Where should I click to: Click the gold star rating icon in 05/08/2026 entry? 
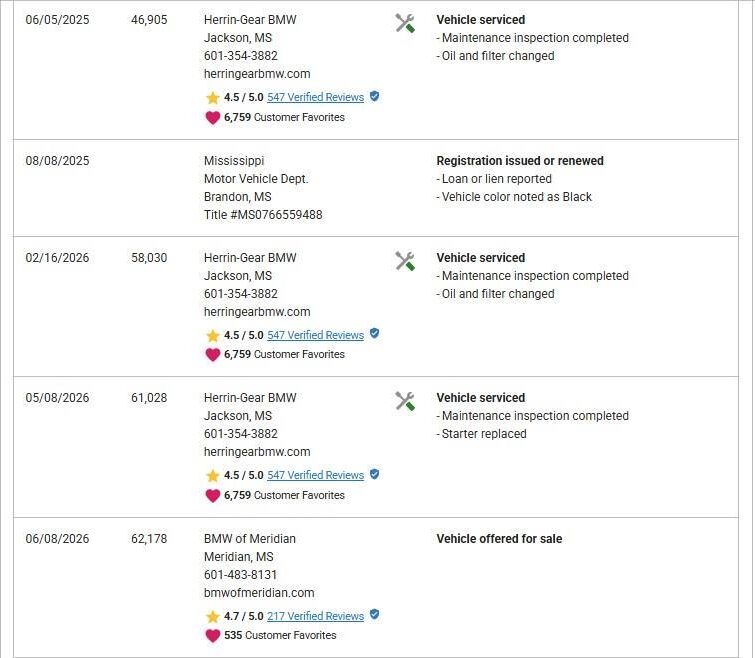(212, 476)
